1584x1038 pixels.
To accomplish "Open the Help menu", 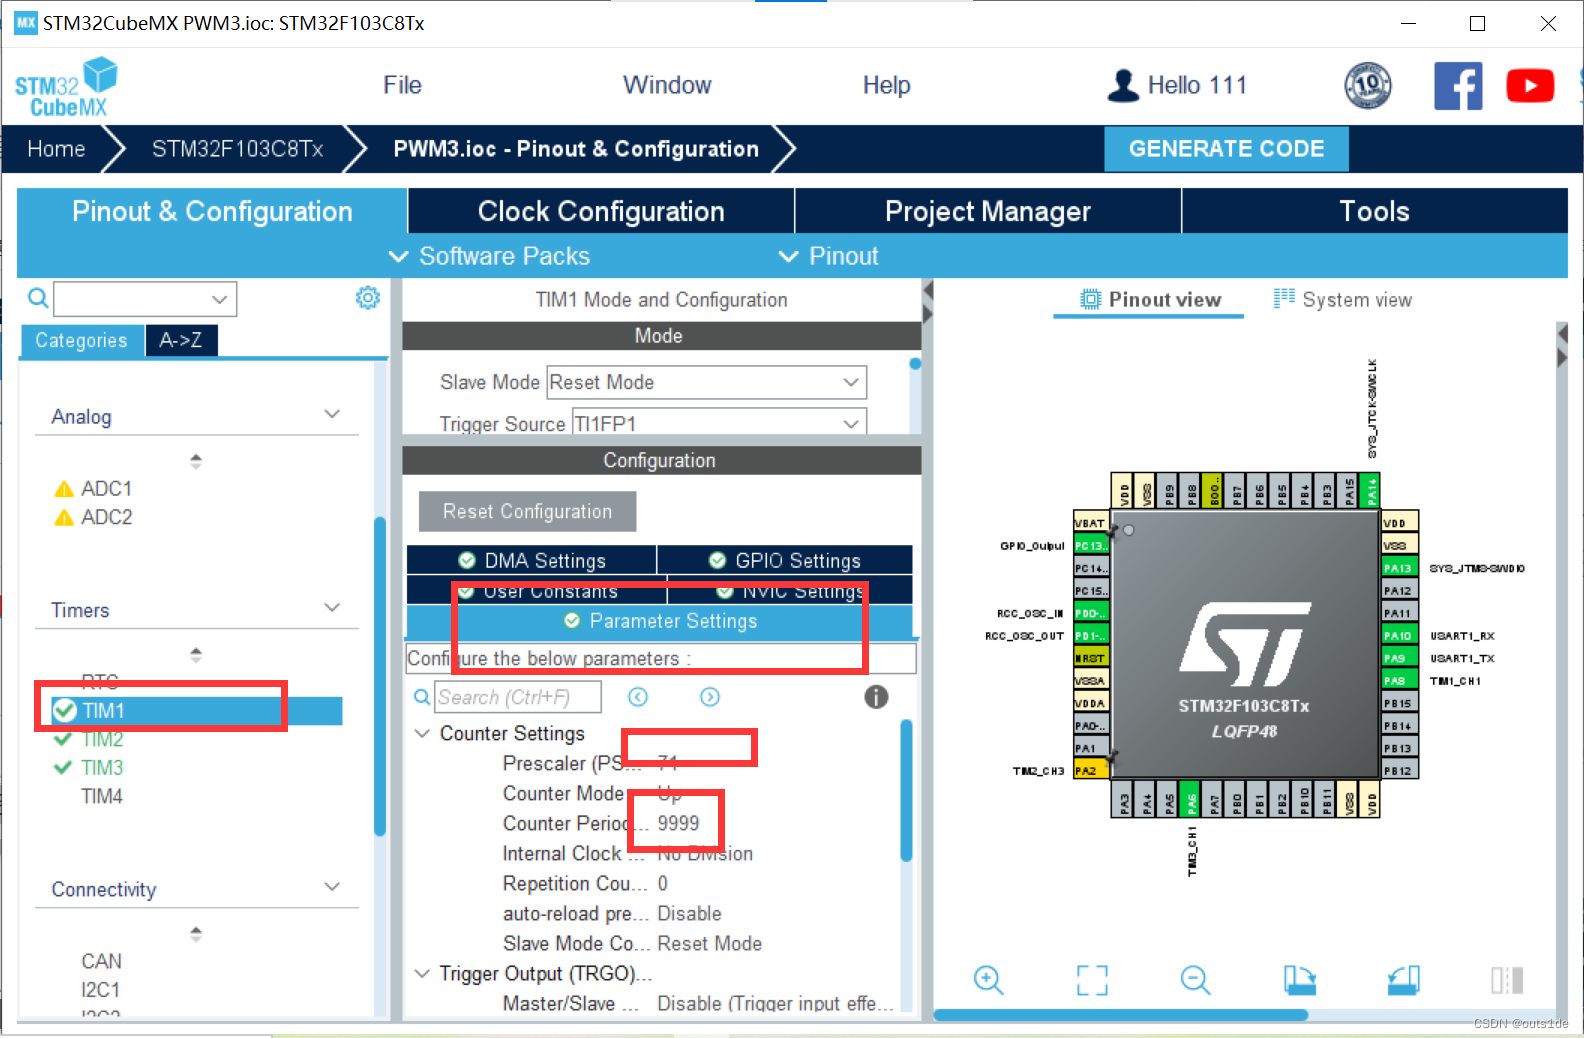I will pos(886,85).
